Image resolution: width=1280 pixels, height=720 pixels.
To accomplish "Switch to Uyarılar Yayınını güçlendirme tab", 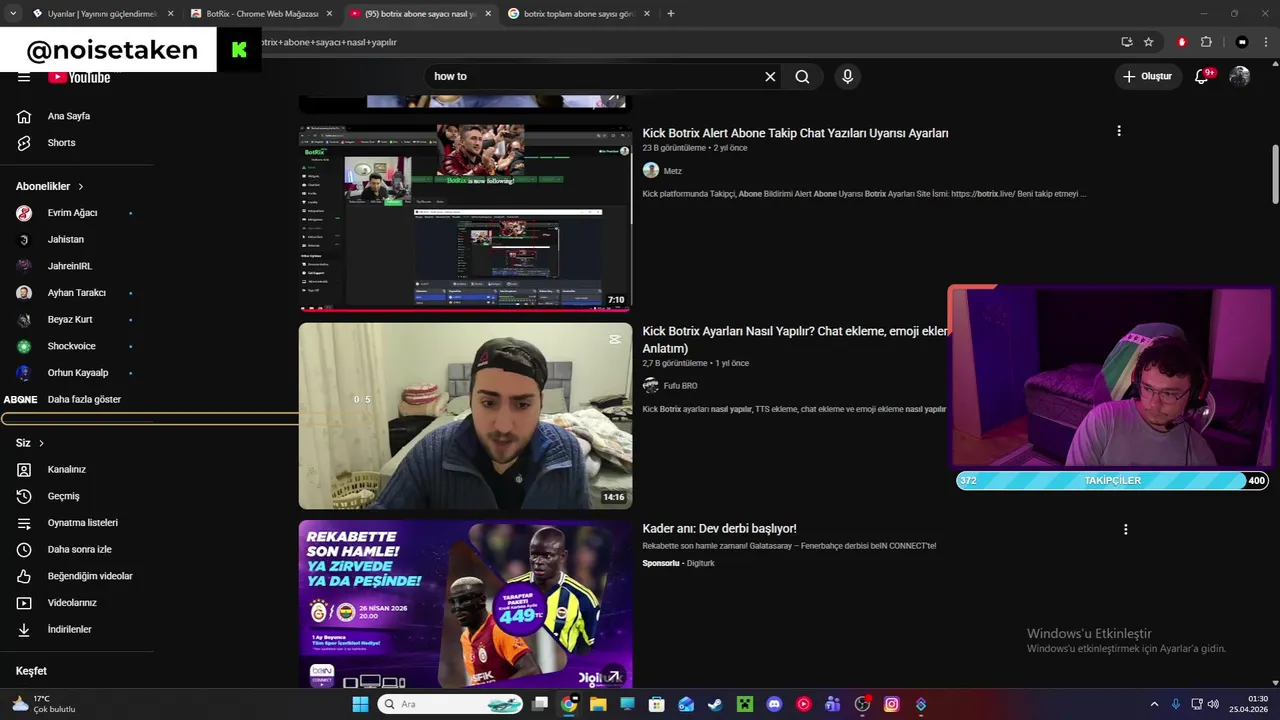I will coord(102,14).
